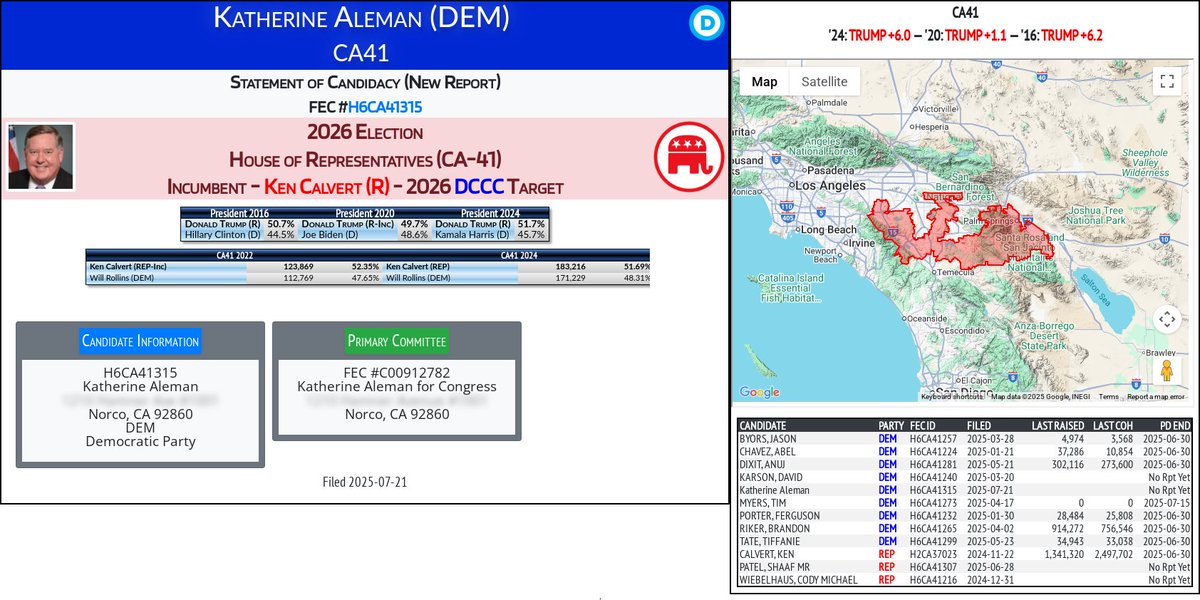Select the PATEL, SHAAF MR candidate row
1200x600 pixels.
click(965, 567)
